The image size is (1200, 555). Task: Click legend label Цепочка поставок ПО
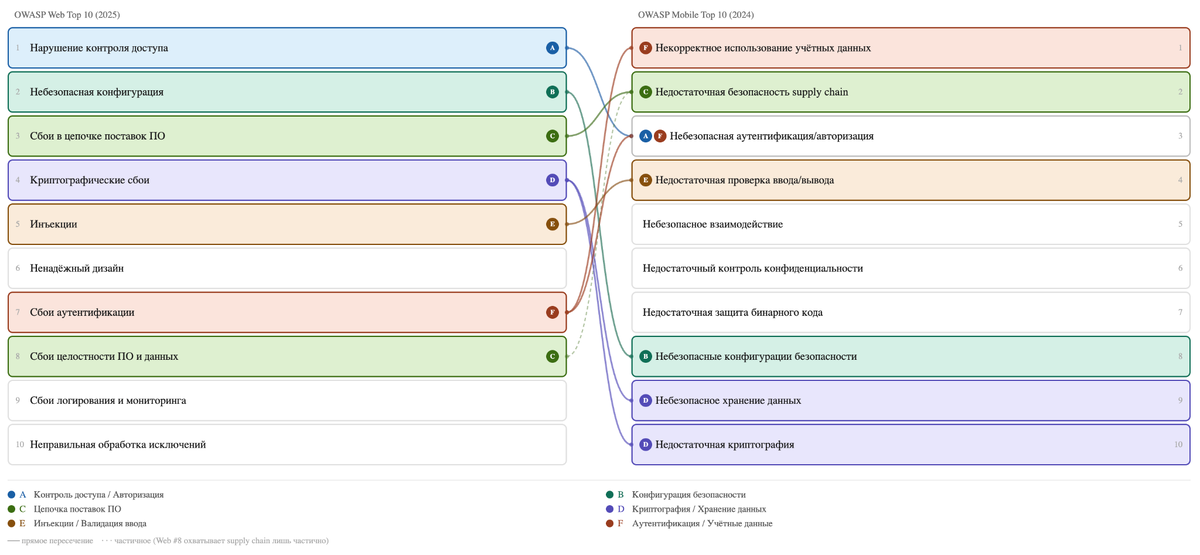pos(78,509)
